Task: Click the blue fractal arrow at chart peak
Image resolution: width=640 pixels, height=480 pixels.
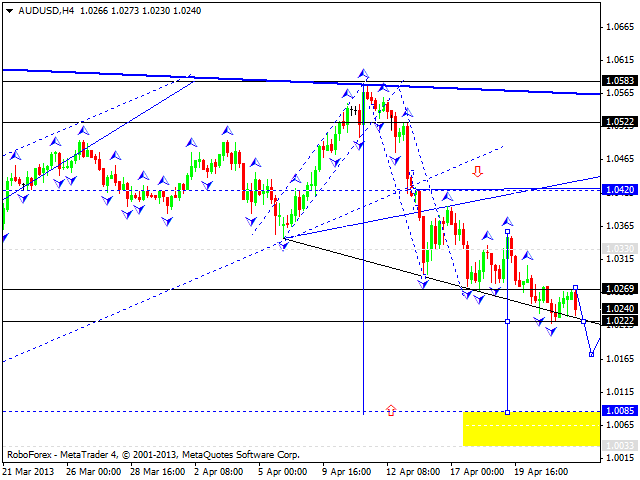Action: pyautogui.click(x=364, y=74)
